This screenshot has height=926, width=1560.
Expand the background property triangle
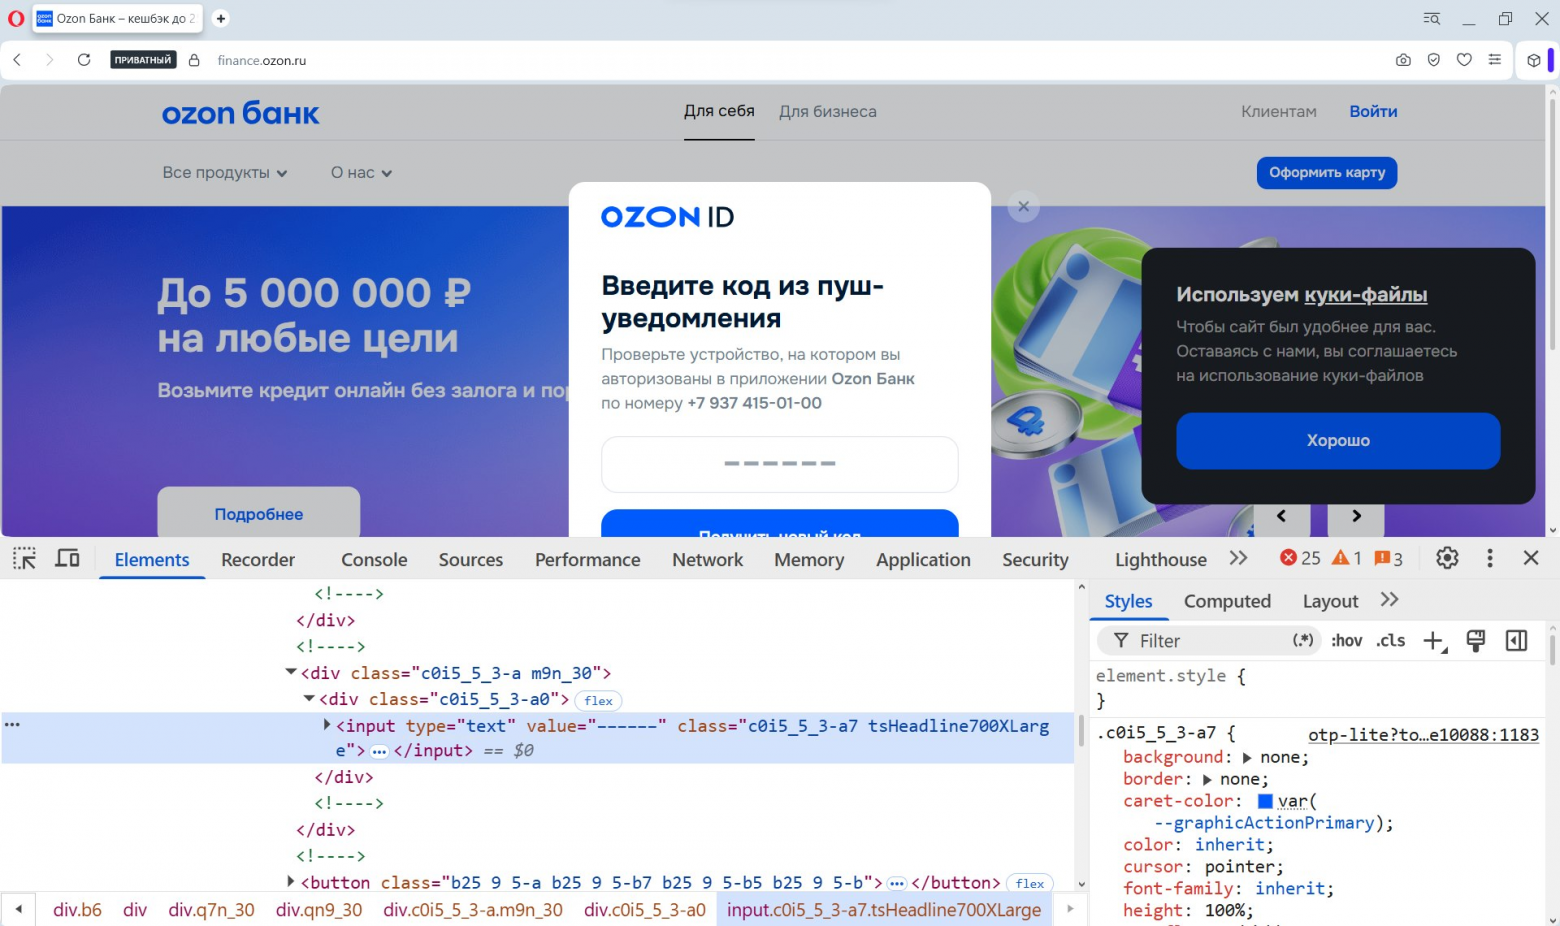[1247, 758]
